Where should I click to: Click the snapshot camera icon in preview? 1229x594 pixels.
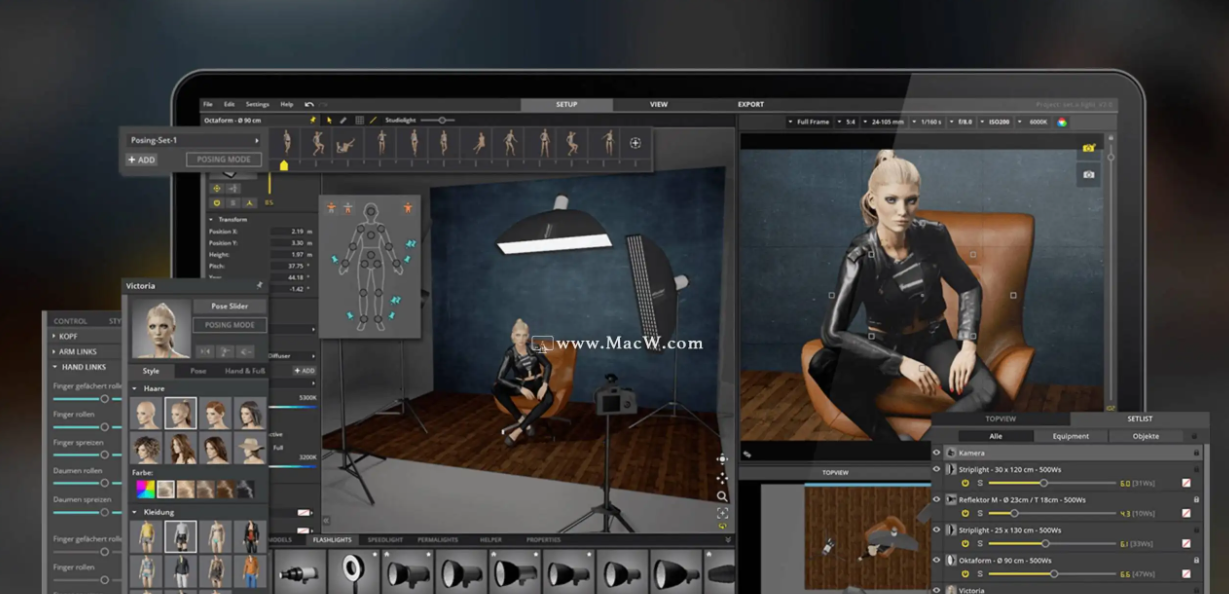click(1089, 174)
